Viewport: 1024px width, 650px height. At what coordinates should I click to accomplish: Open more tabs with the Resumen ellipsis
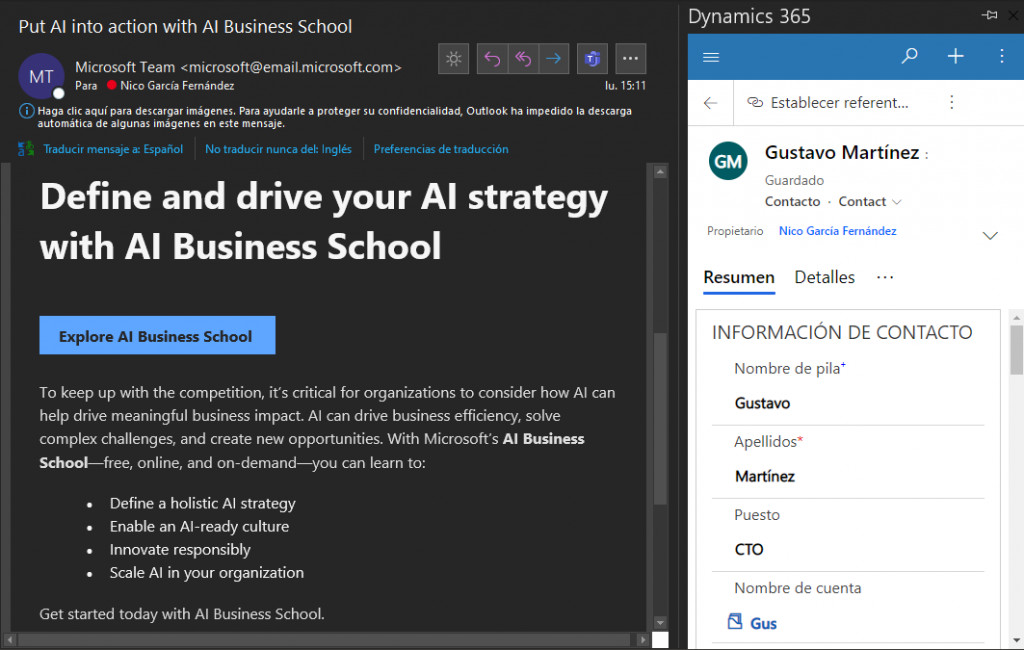click(885, 278)
